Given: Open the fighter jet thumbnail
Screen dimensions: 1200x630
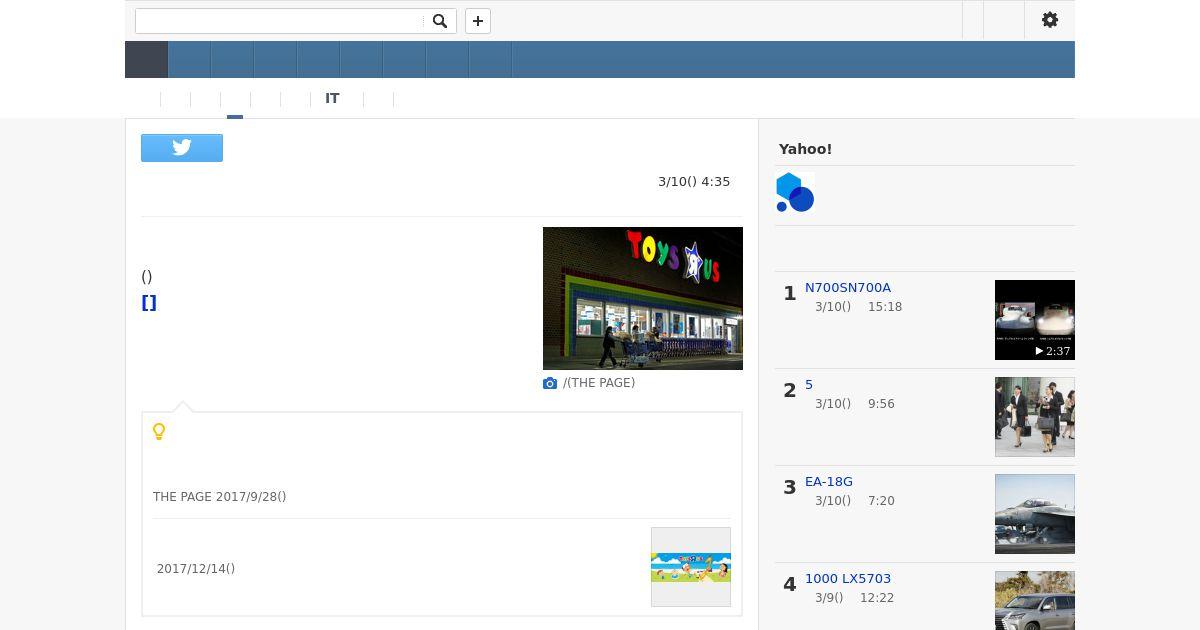Looking at the screenshot, I should [x=1035, y=514].
